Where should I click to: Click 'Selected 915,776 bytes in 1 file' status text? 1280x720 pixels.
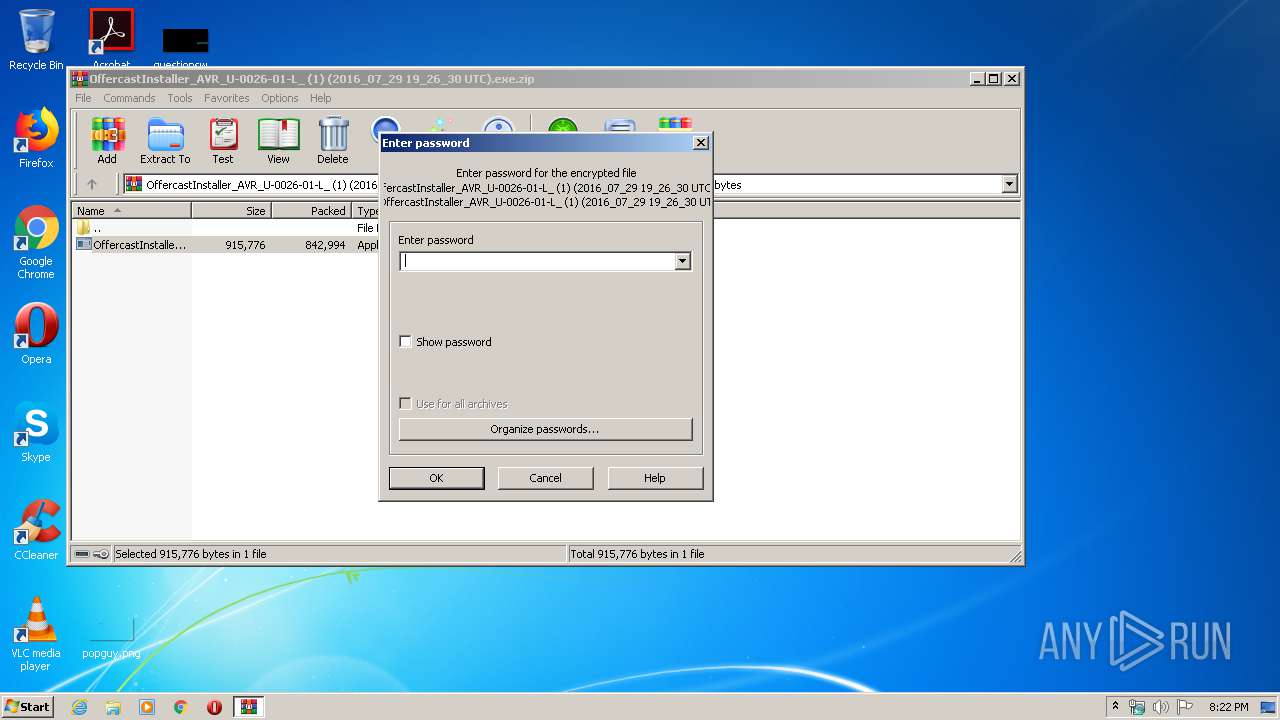click(191, 554)
